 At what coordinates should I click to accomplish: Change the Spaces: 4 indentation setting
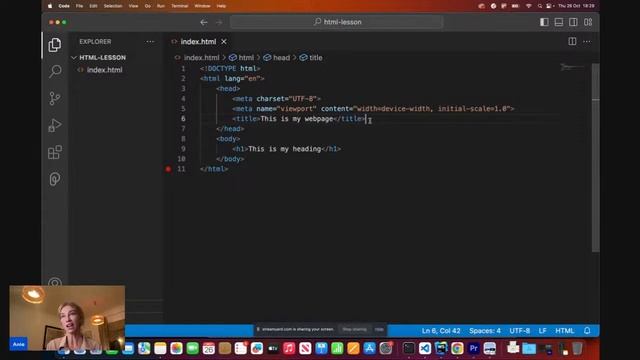pos(485,331)
